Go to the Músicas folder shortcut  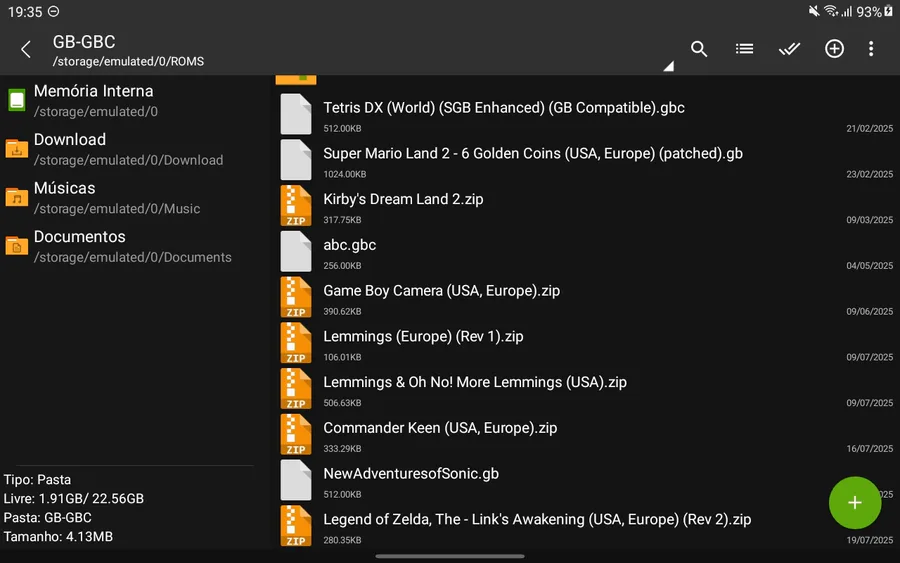pyautogui.click(x=65, y=197)
